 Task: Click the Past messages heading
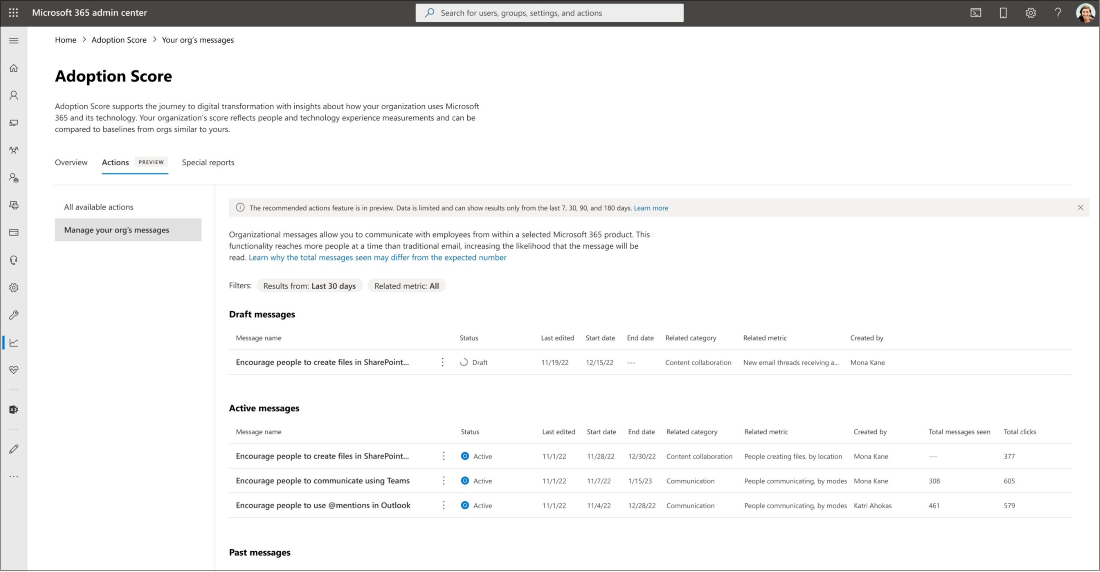(x=260, y=552)
